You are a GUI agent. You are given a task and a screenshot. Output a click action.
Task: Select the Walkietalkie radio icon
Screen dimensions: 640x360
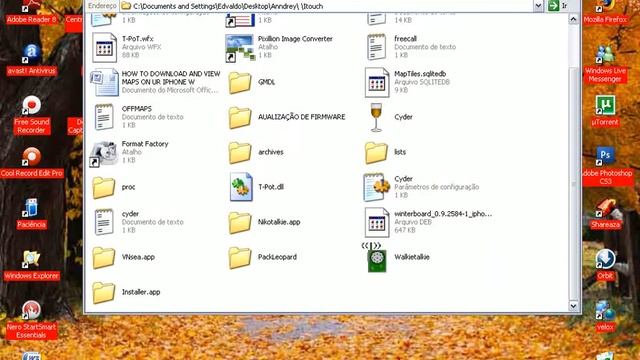pos(376,258)
